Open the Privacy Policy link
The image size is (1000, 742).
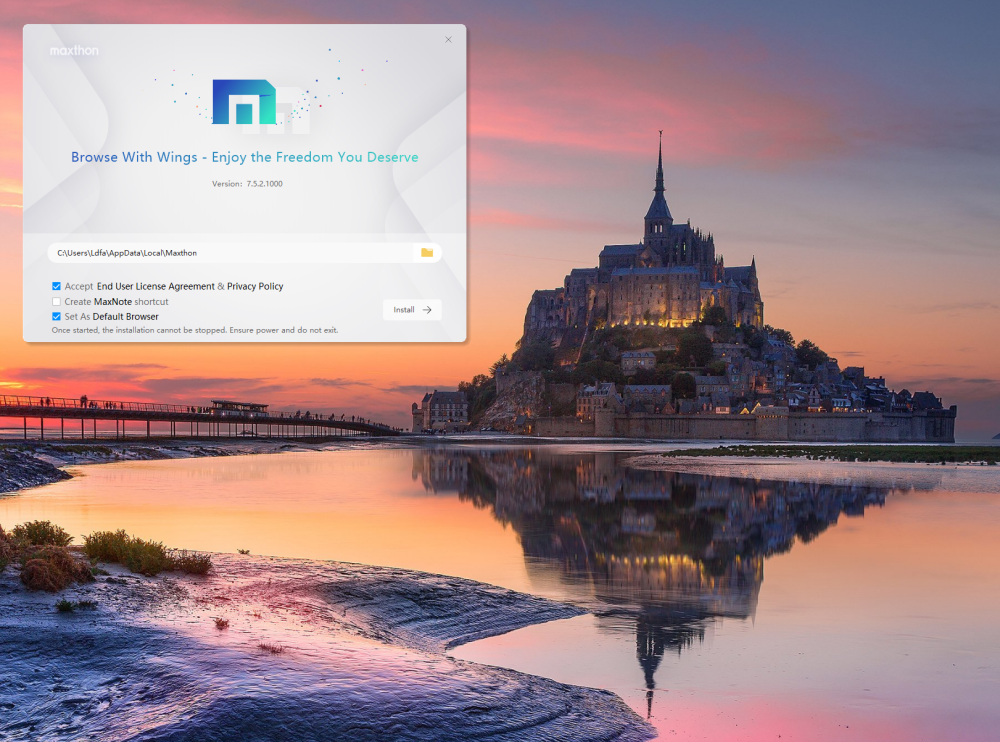pyautogui.click(x=255, y=286)
